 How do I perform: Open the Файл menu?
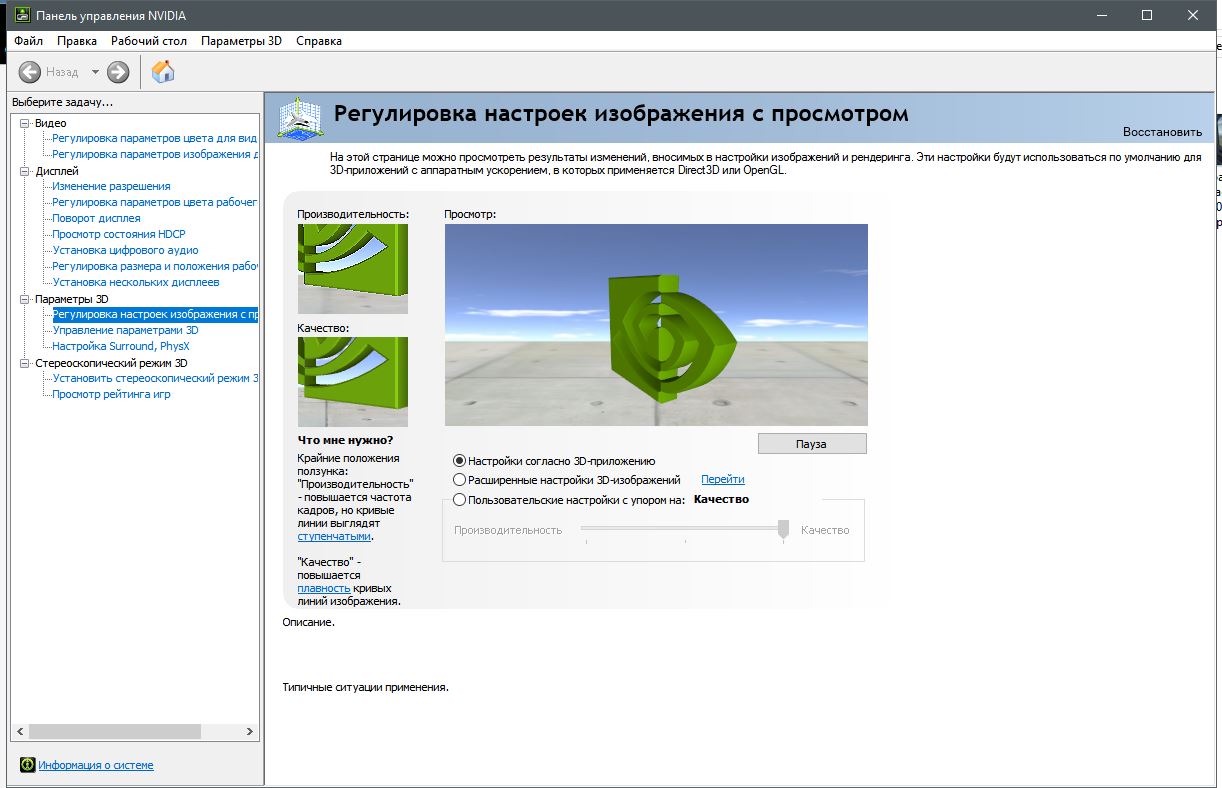(28, 41)
